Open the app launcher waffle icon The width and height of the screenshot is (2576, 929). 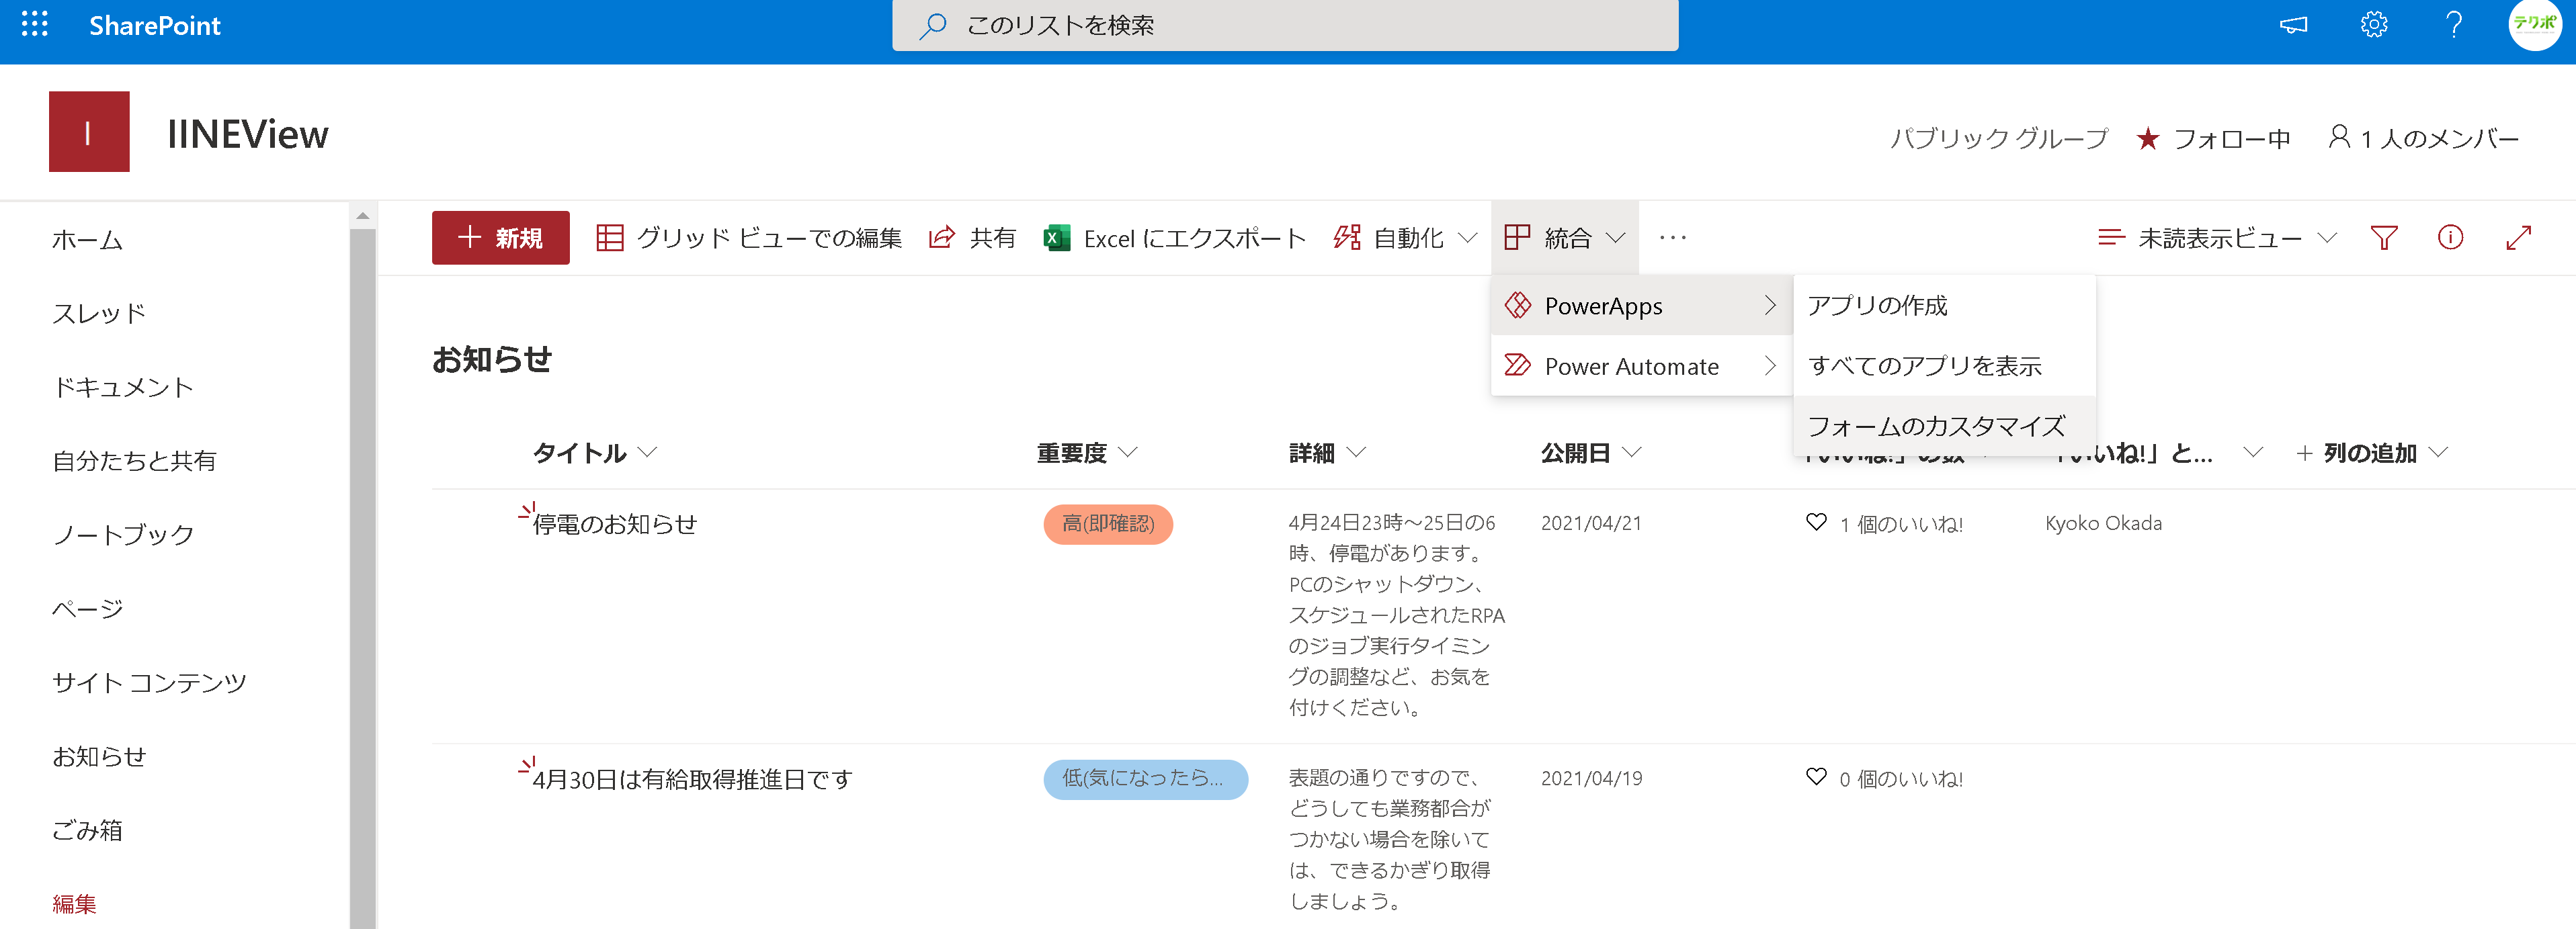pyautogui.click(x=35, y=25)
